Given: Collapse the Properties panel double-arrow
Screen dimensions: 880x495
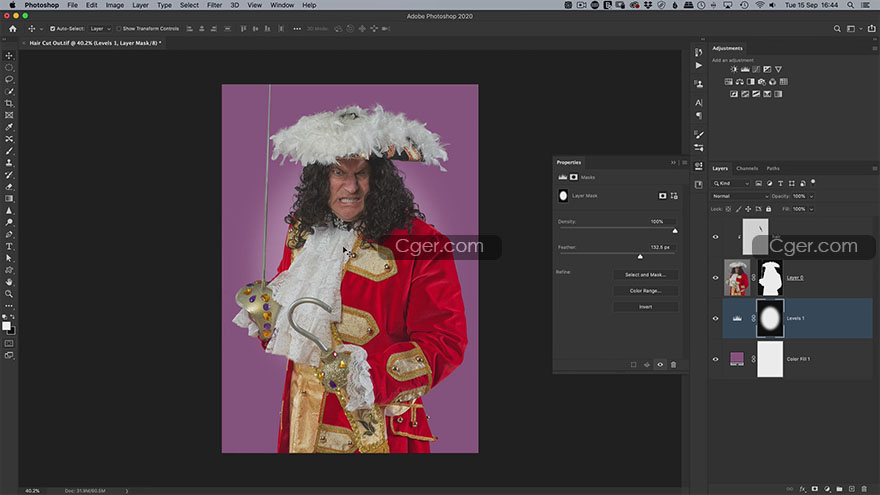Looking at the screenshot, I should 673,163.
